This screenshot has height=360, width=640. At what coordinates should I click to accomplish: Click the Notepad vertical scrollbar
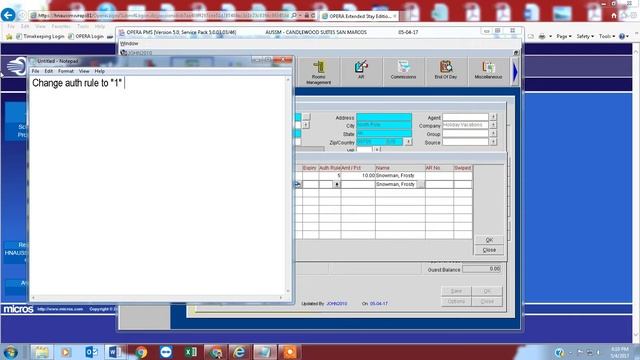click(x=288, y=185)
